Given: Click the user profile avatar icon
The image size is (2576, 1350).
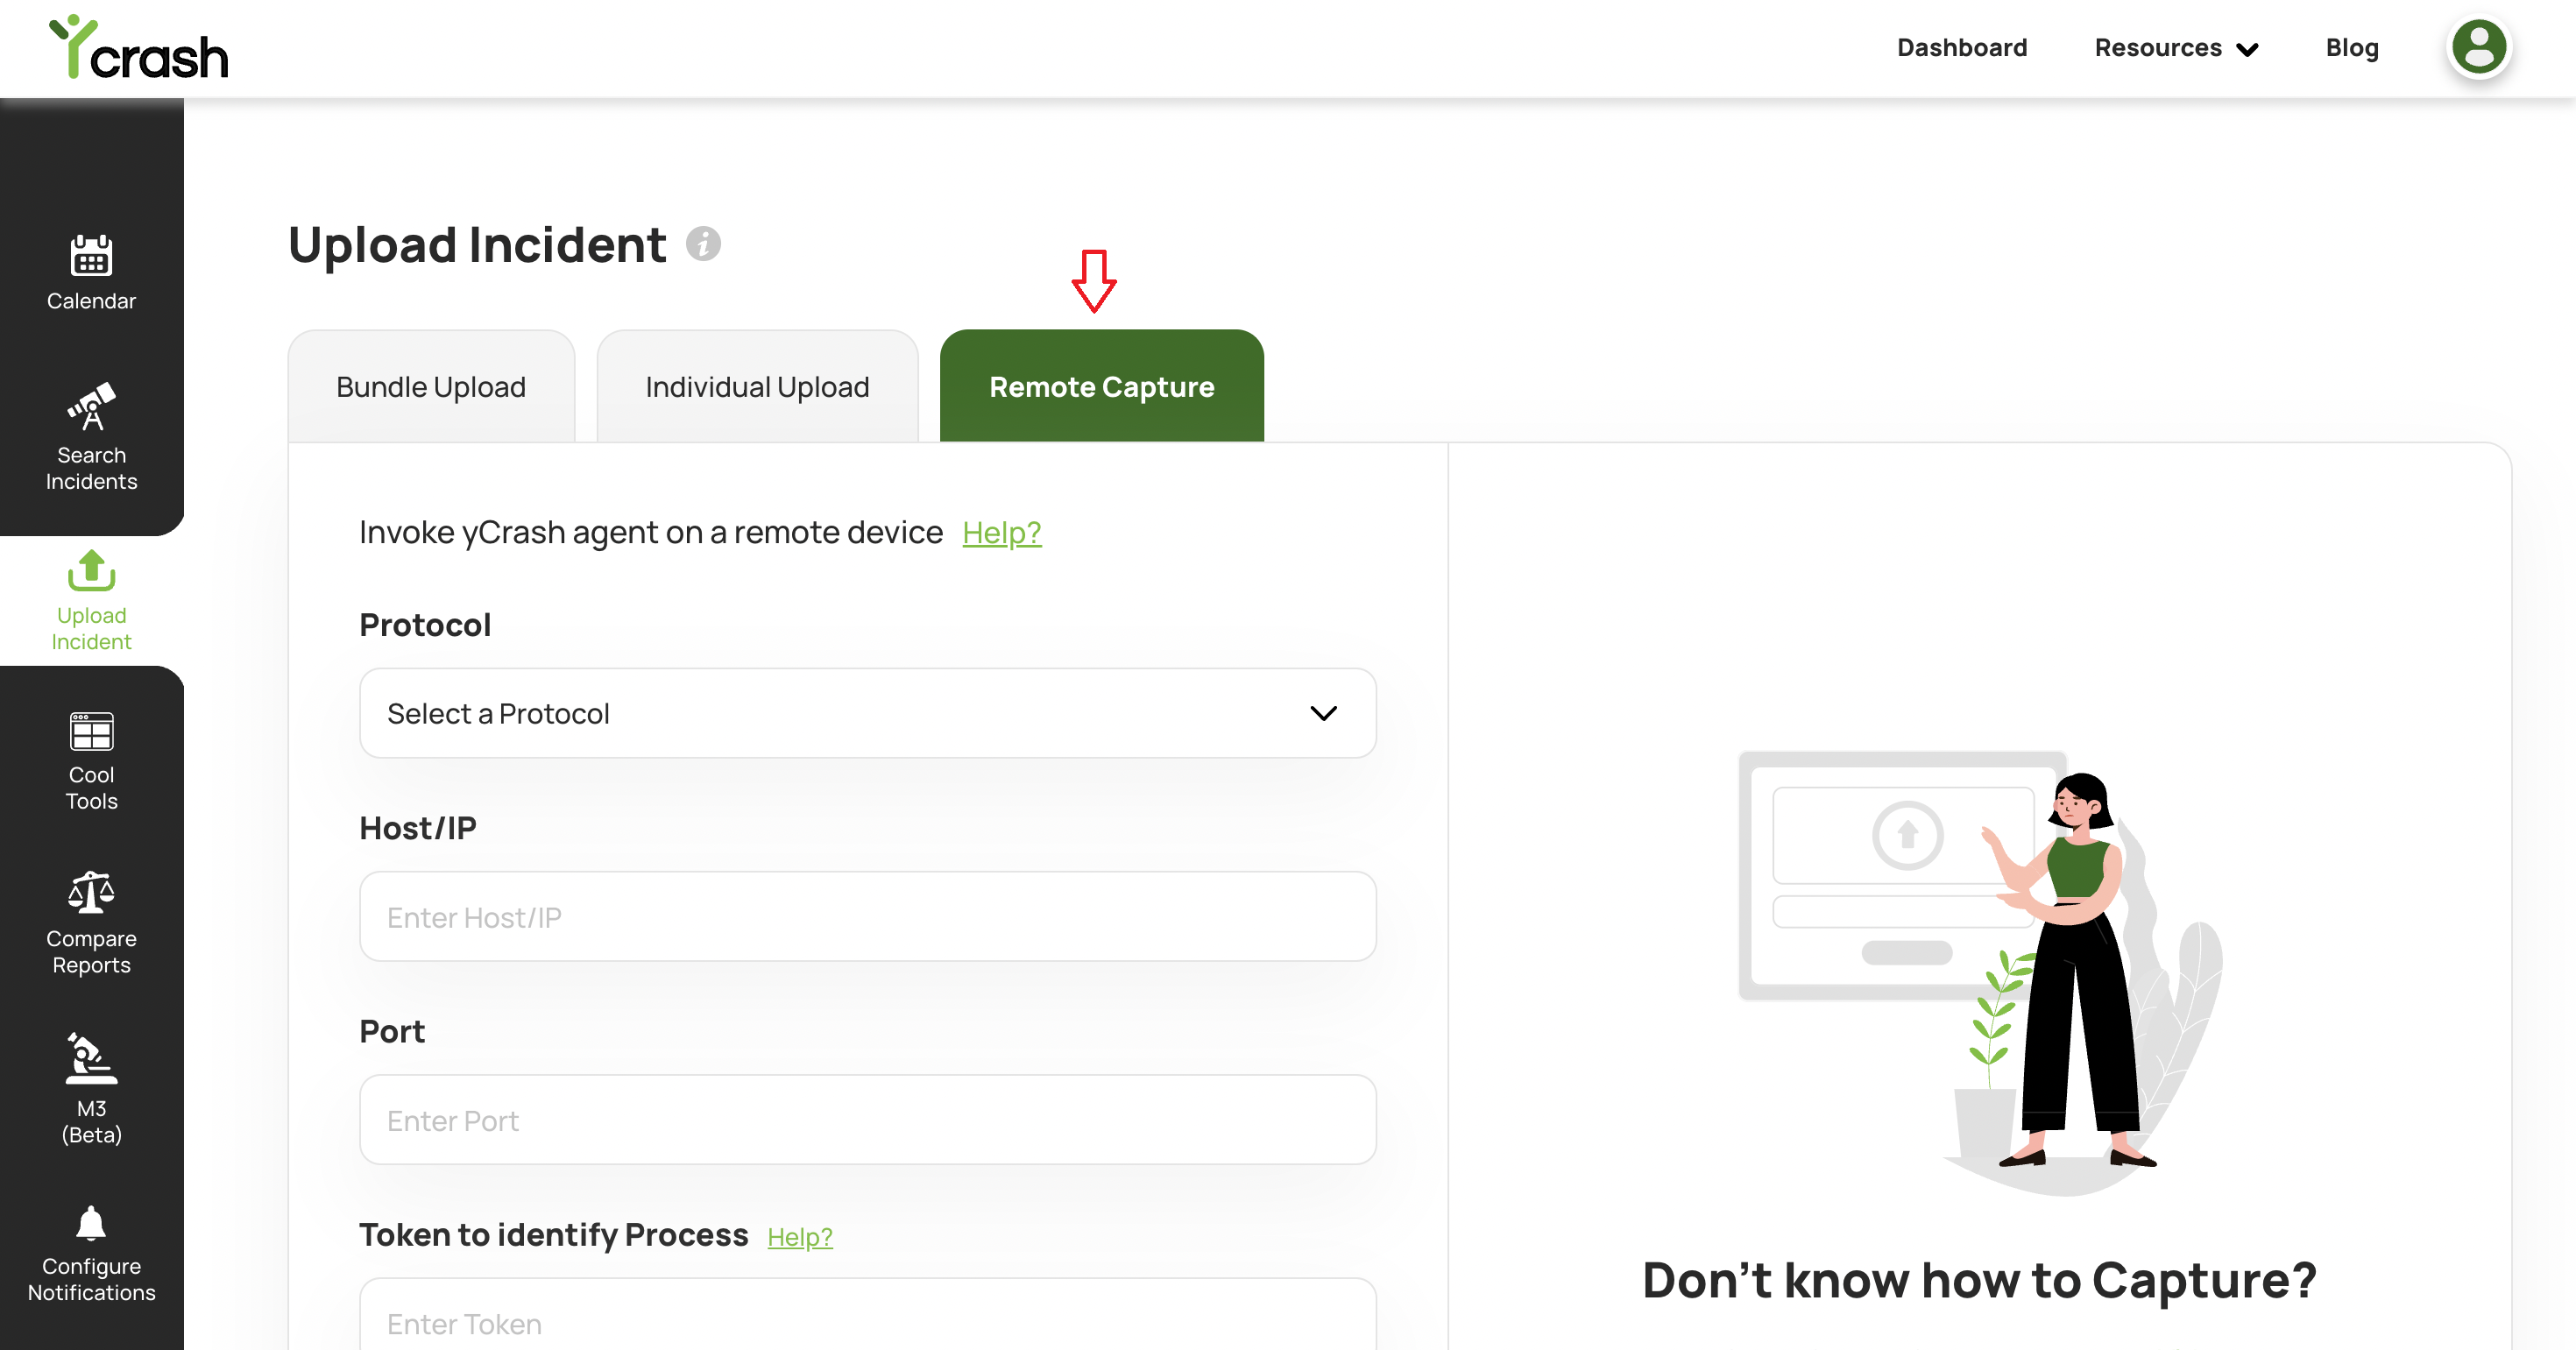Looking at the screenshot, I should (x=2478, y=47).
